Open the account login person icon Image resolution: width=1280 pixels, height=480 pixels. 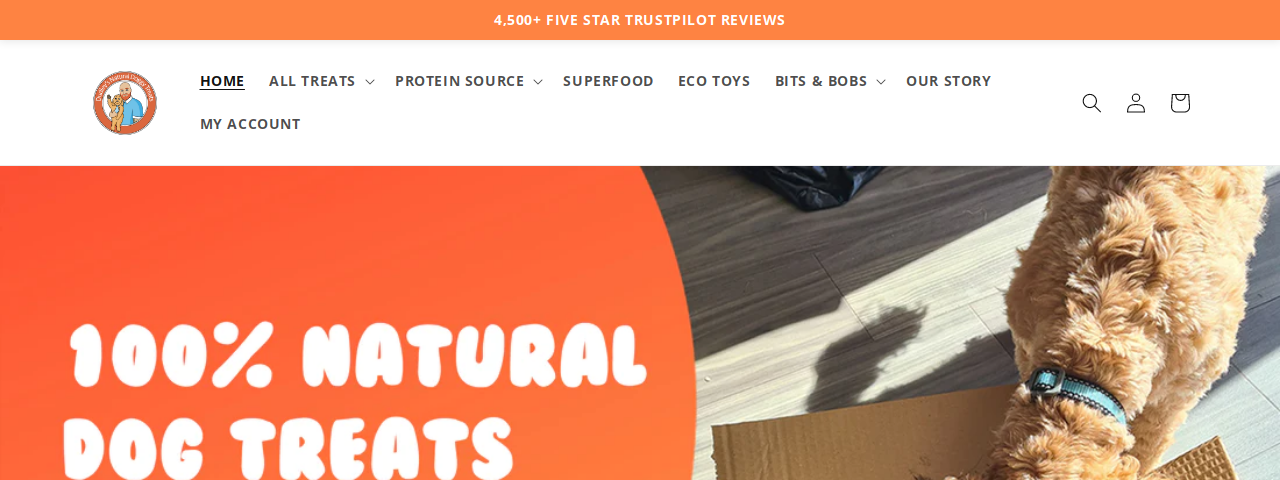tap(1136, 103)
